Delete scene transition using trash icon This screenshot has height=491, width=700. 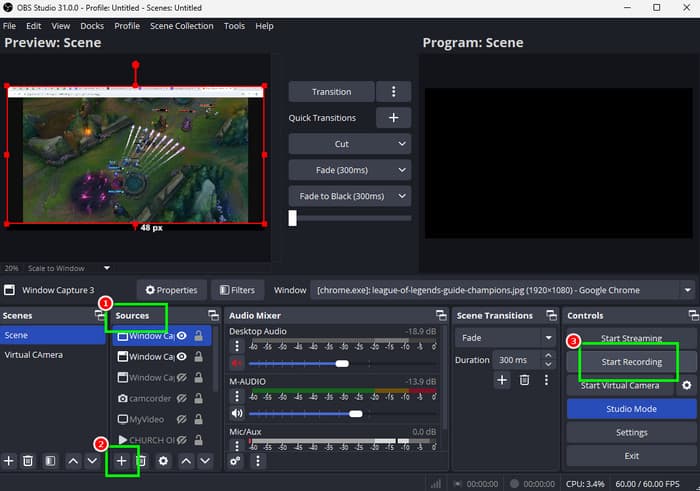point(524,380)
